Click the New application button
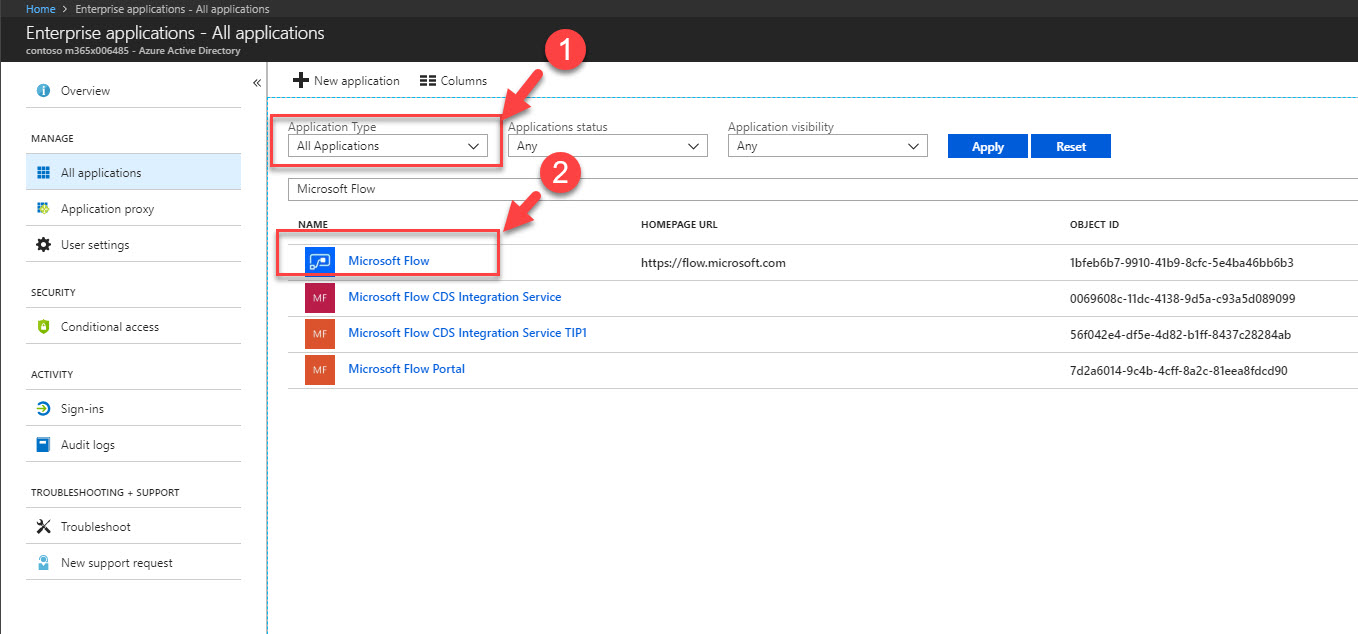 point(346,81)
